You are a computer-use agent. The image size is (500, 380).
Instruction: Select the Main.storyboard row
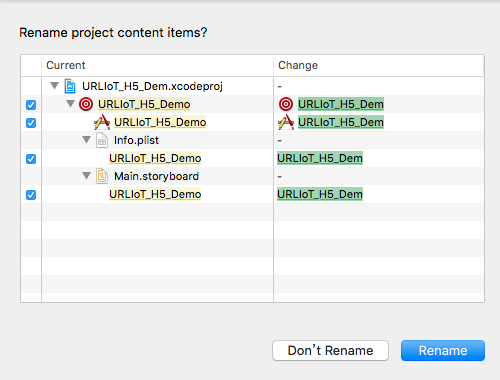(252, 176)
